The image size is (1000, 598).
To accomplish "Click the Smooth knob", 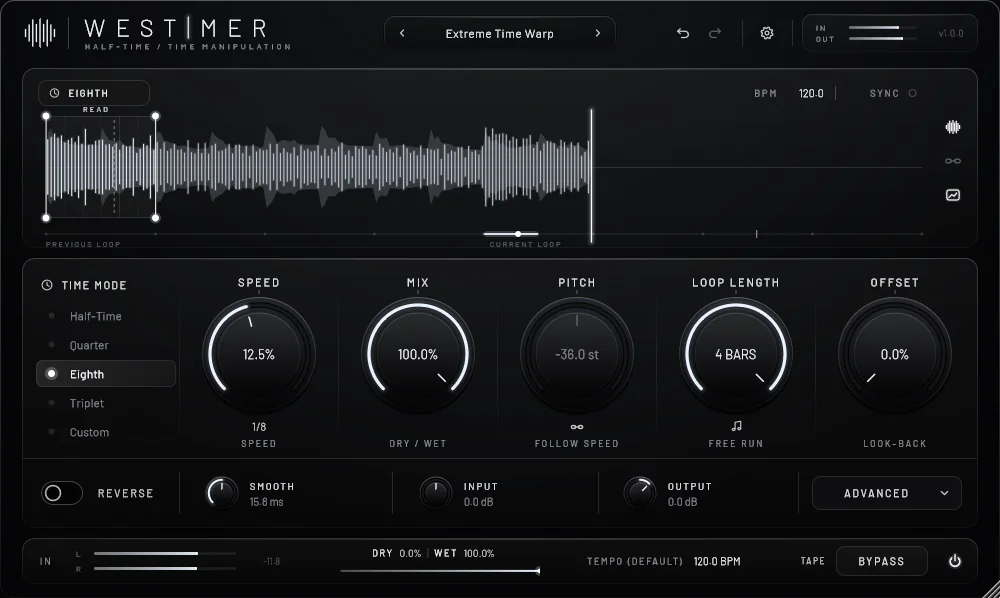I will coord(222,493).
